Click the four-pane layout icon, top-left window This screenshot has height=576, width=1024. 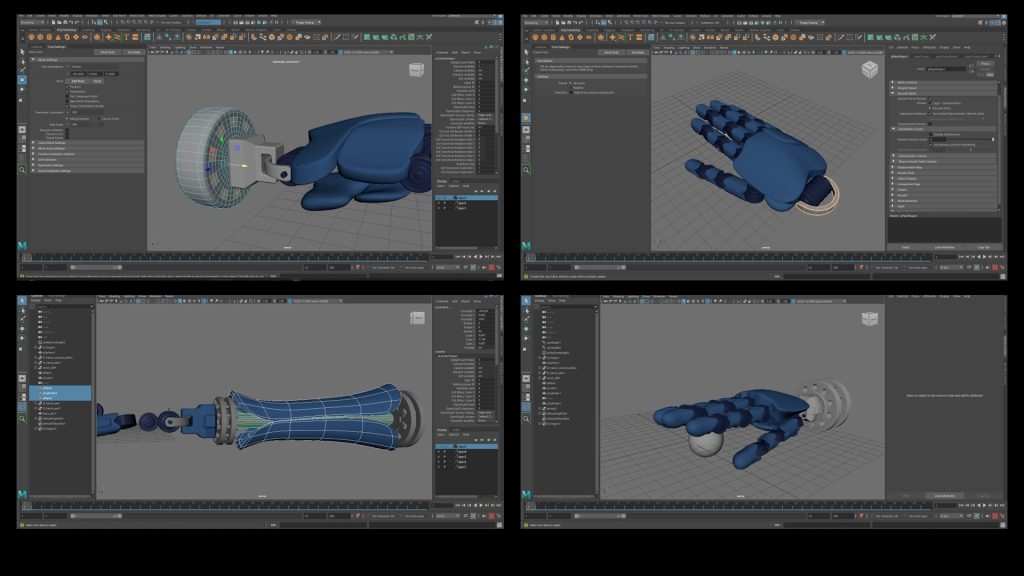(x=22, y=139)
